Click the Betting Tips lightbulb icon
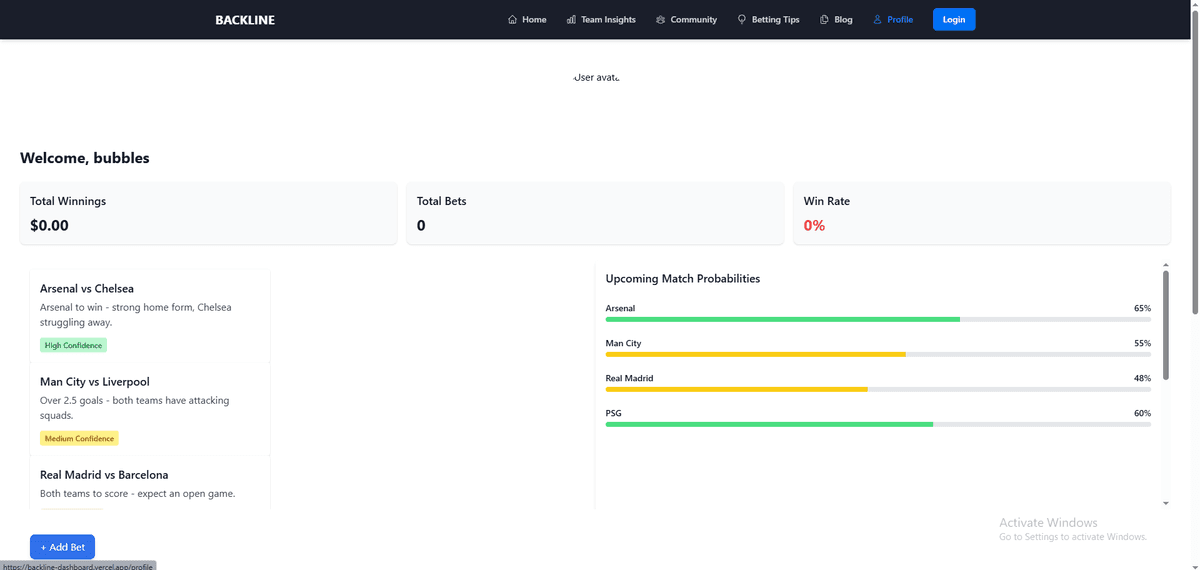1200x570 pixels. coord(742,20)
